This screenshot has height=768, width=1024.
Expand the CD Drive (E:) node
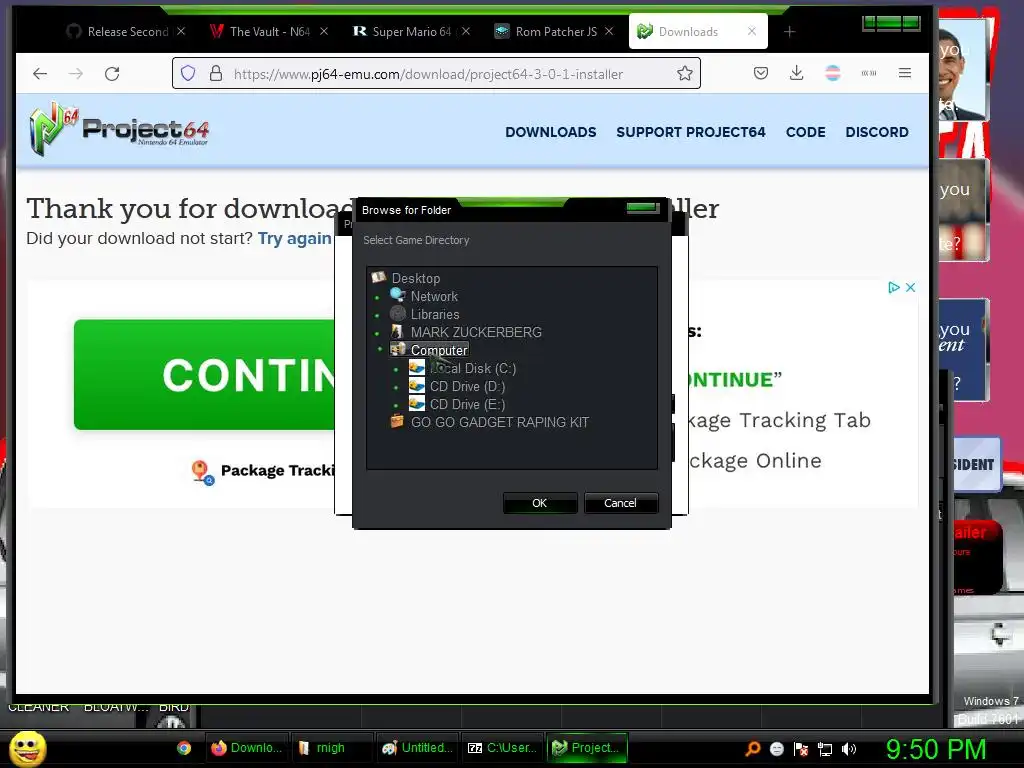tap(396, 406)
